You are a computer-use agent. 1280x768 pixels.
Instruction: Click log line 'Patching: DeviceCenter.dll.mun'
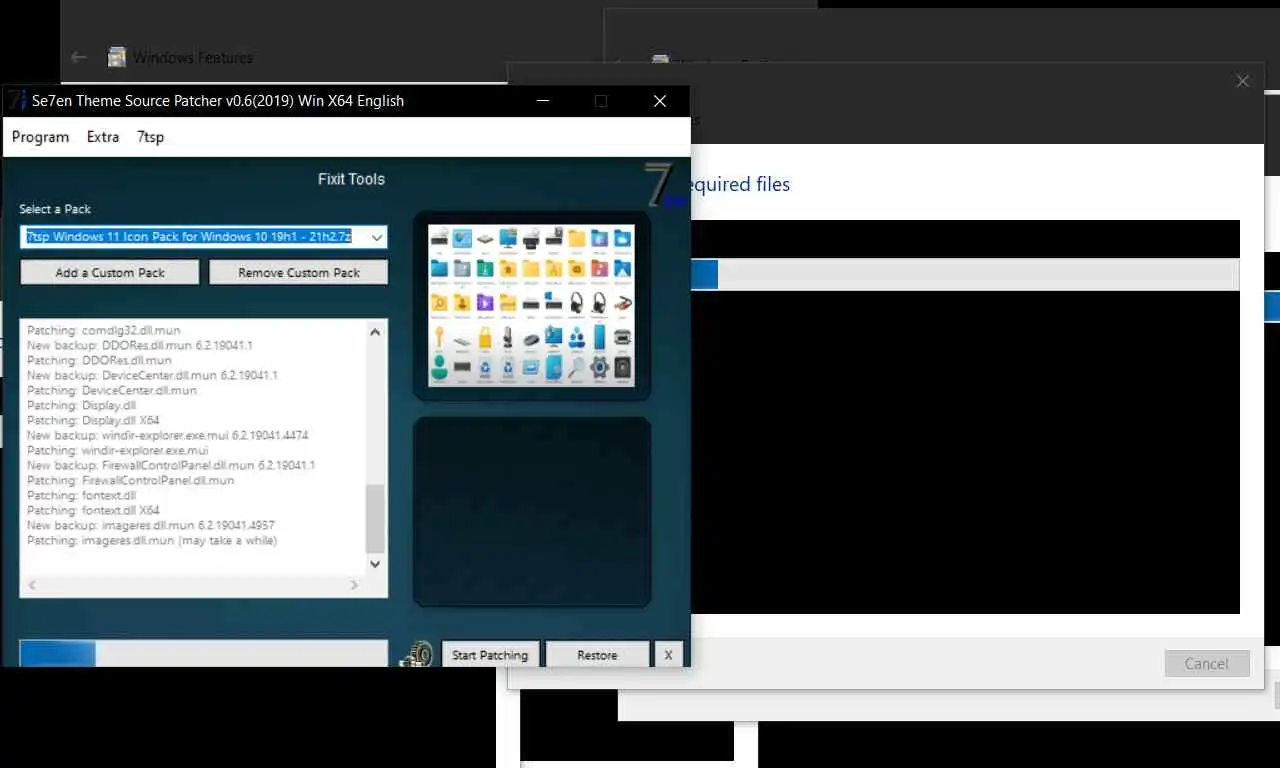112,390
